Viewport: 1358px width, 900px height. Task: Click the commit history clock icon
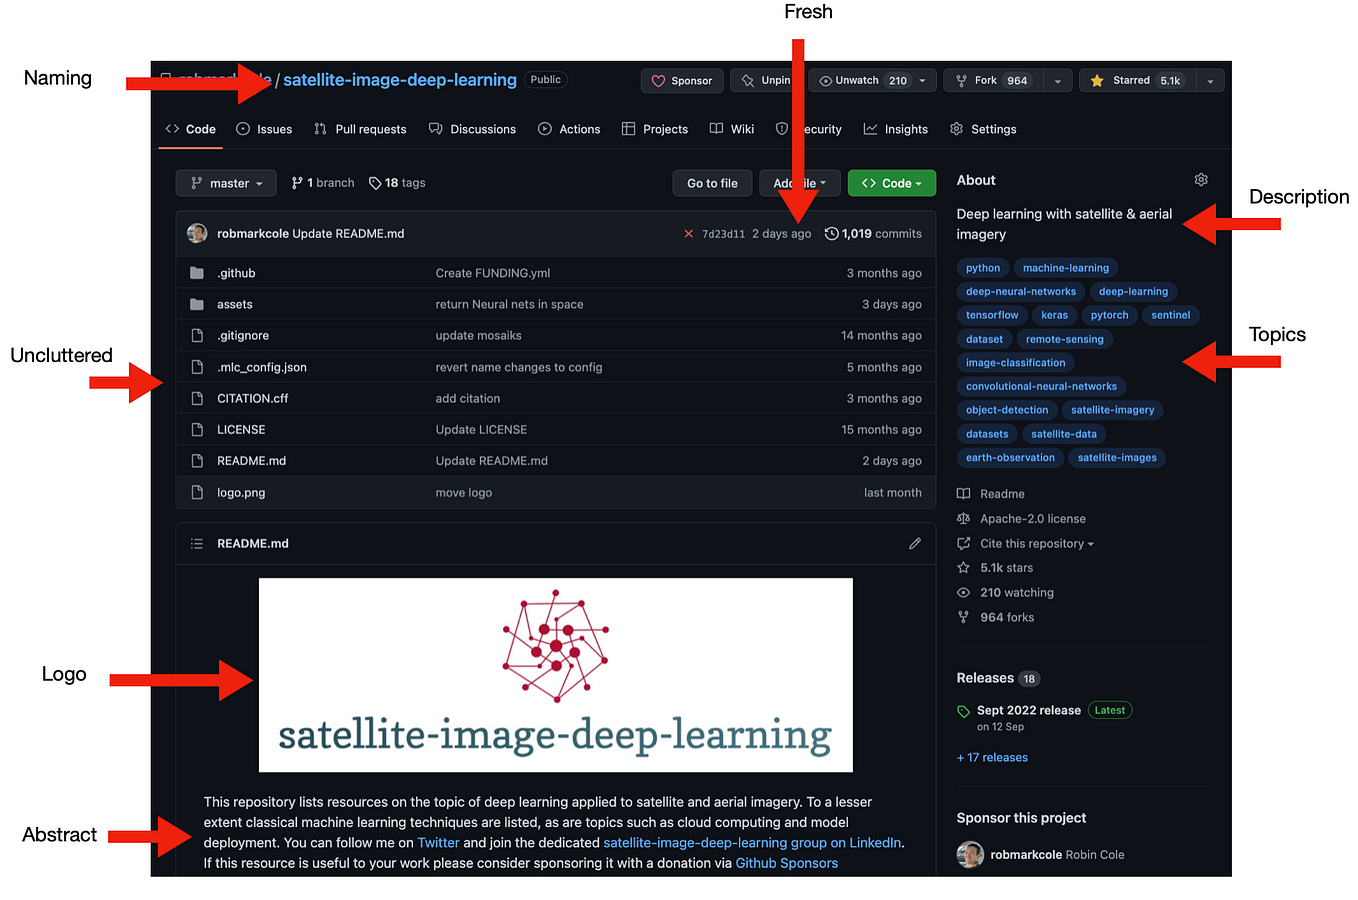pyautogui.click(x=831, y=233)
